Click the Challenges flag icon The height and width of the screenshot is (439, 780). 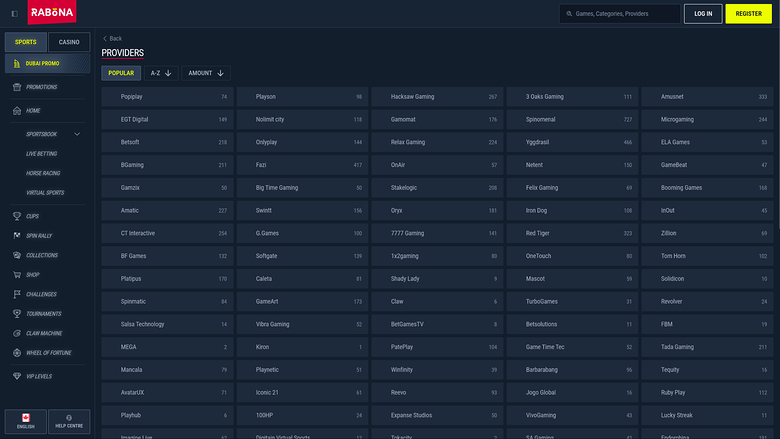pyautogui.click(x=17, y=294)
